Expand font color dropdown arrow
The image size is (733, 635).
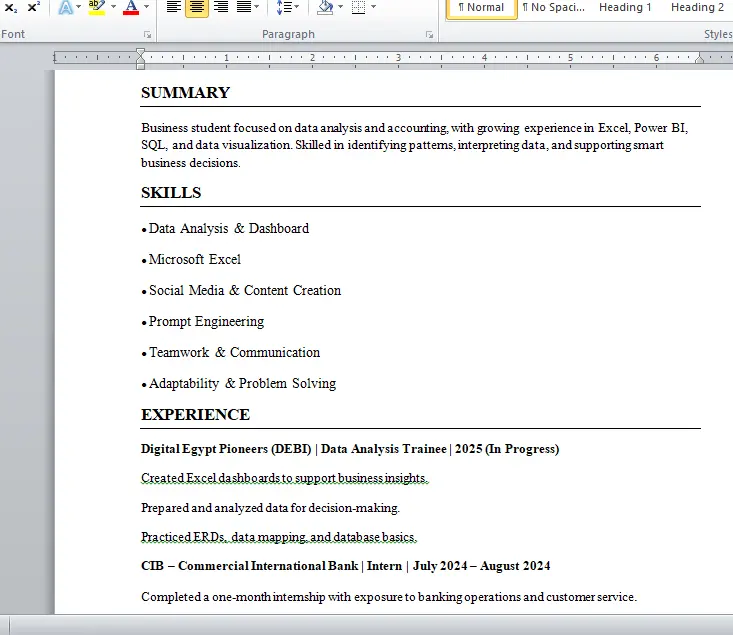point(146,7)
